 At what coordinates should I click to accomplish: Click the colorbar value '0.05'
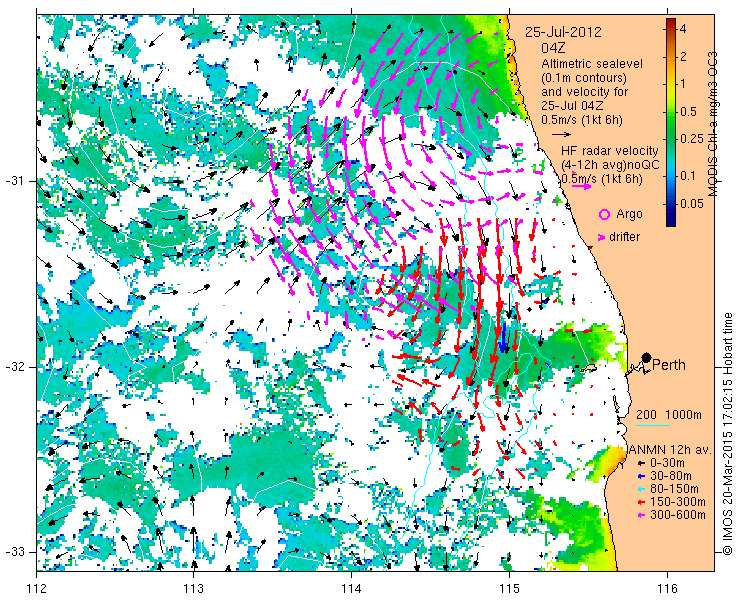point(691,203)
